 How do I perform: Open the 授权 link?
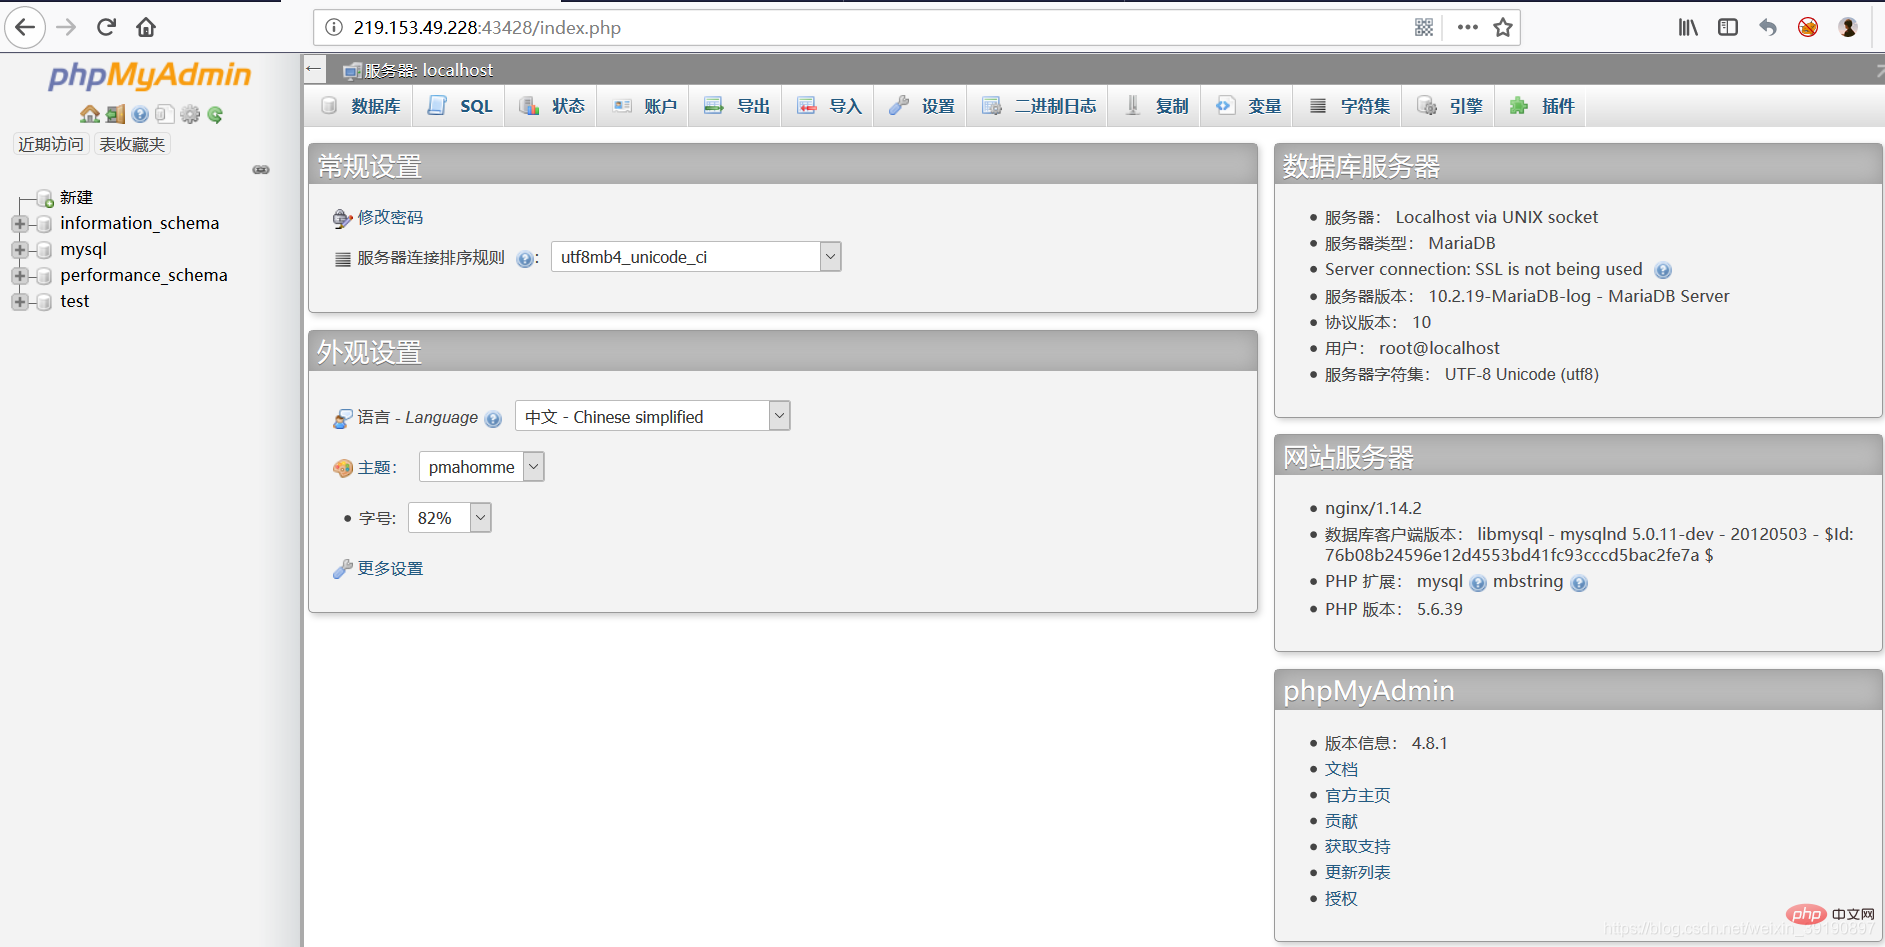click(x=1341, y=898)
